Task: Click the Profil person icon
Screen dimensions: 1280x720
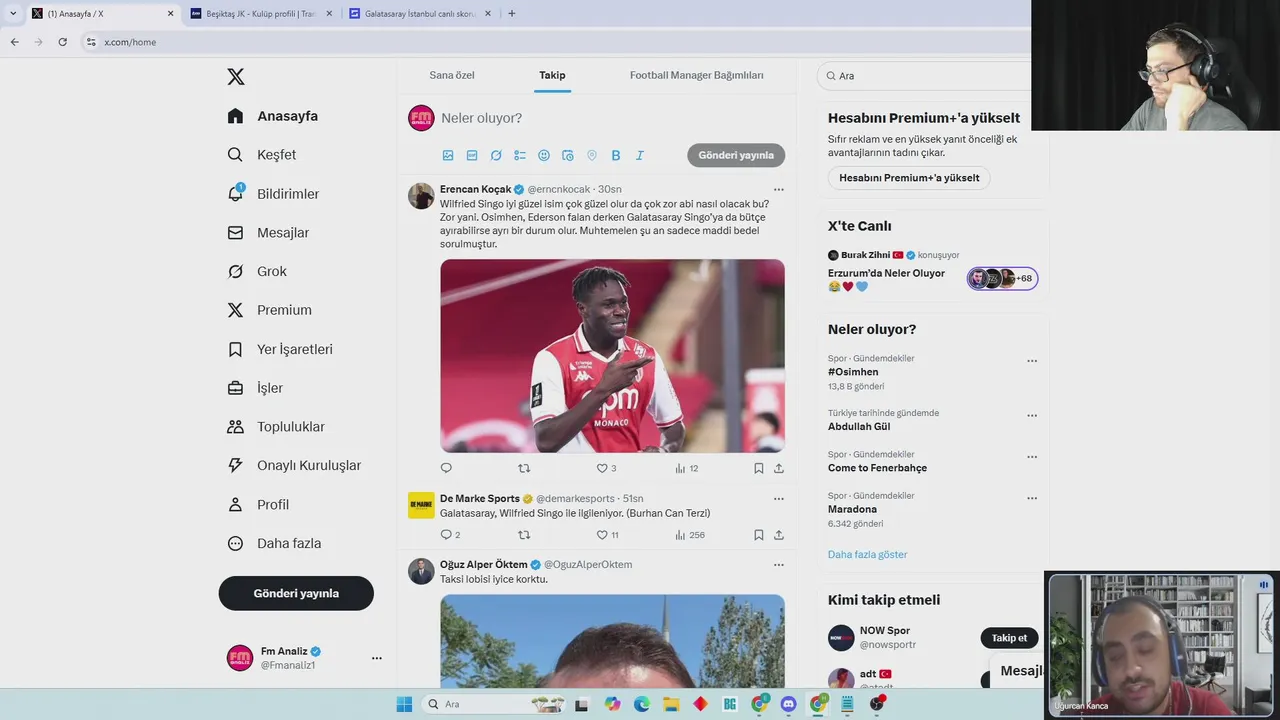Action: pyautogui.click(x=235, y=504)
